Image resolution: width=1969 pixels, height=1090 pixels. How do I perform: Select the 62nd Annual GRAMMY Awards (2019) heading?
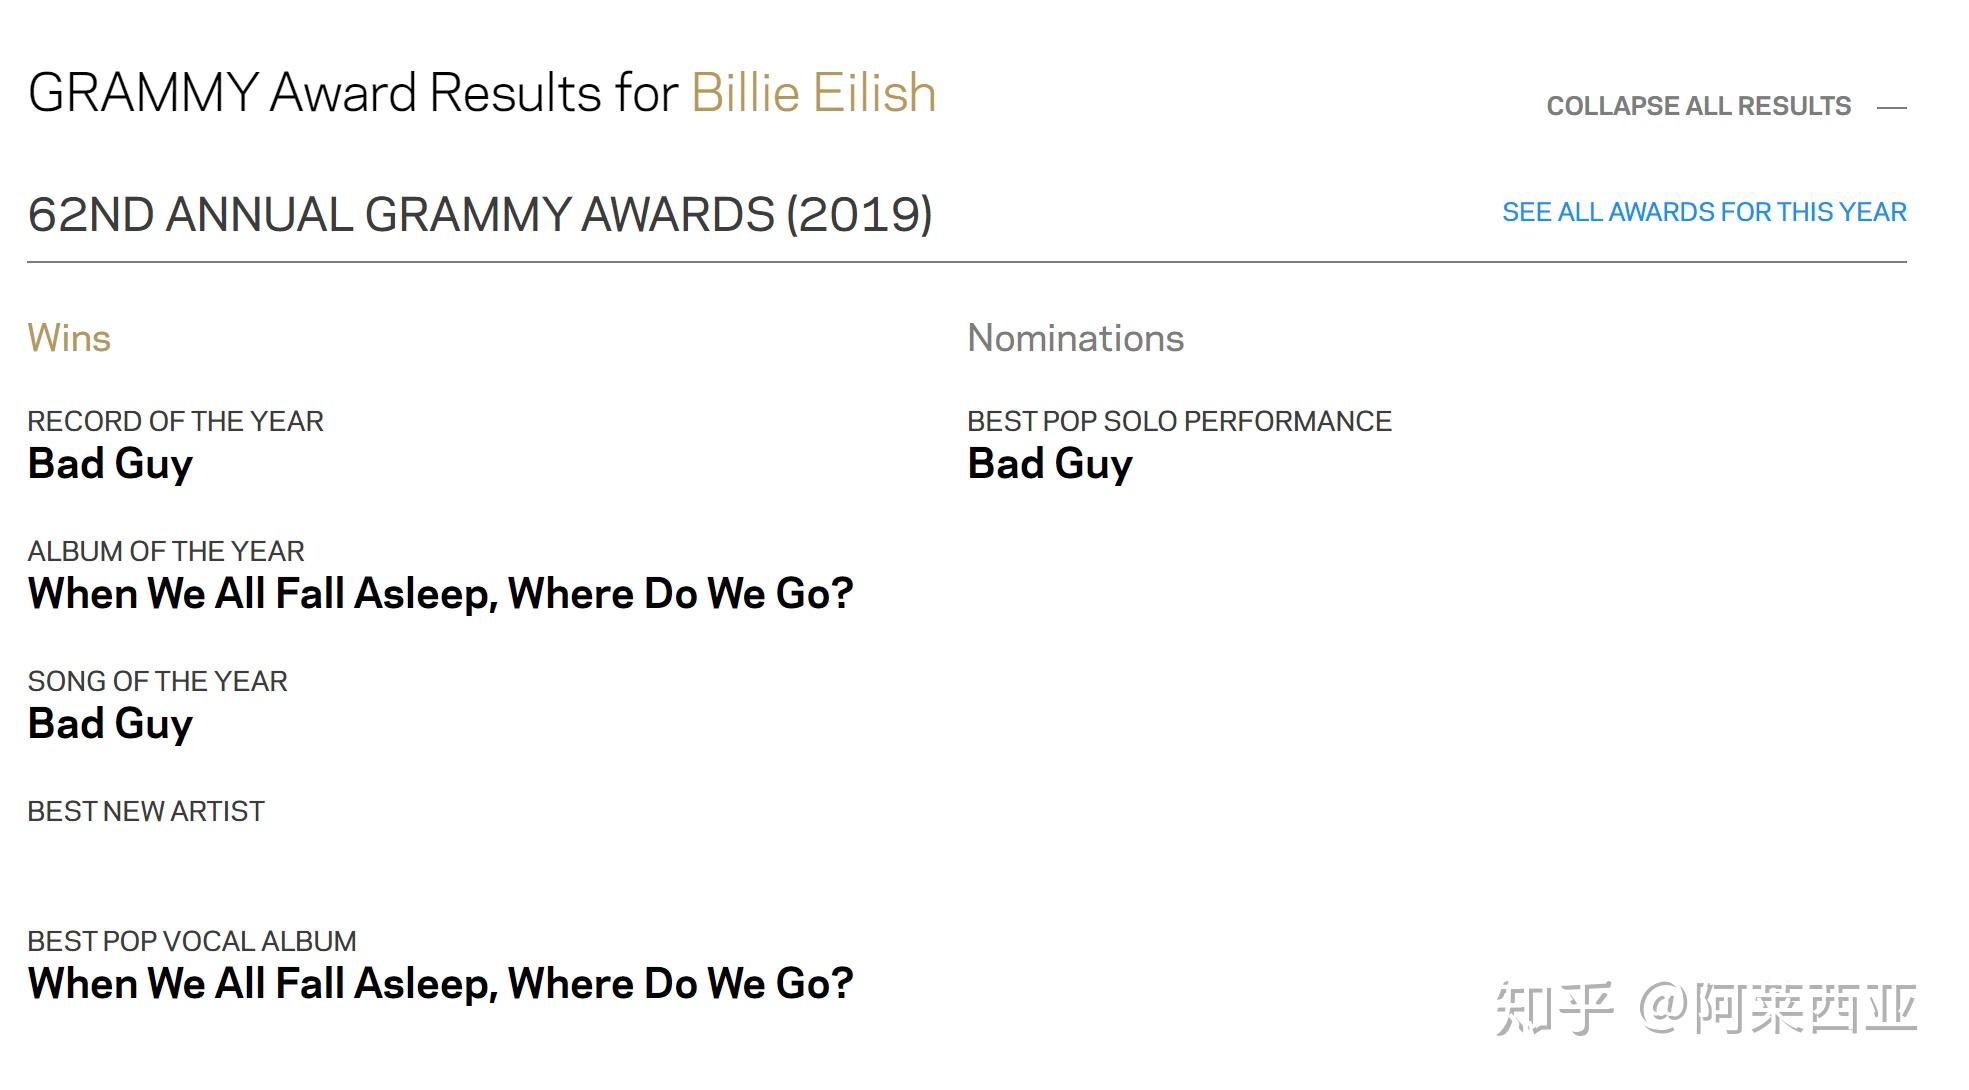coord(479,214)
